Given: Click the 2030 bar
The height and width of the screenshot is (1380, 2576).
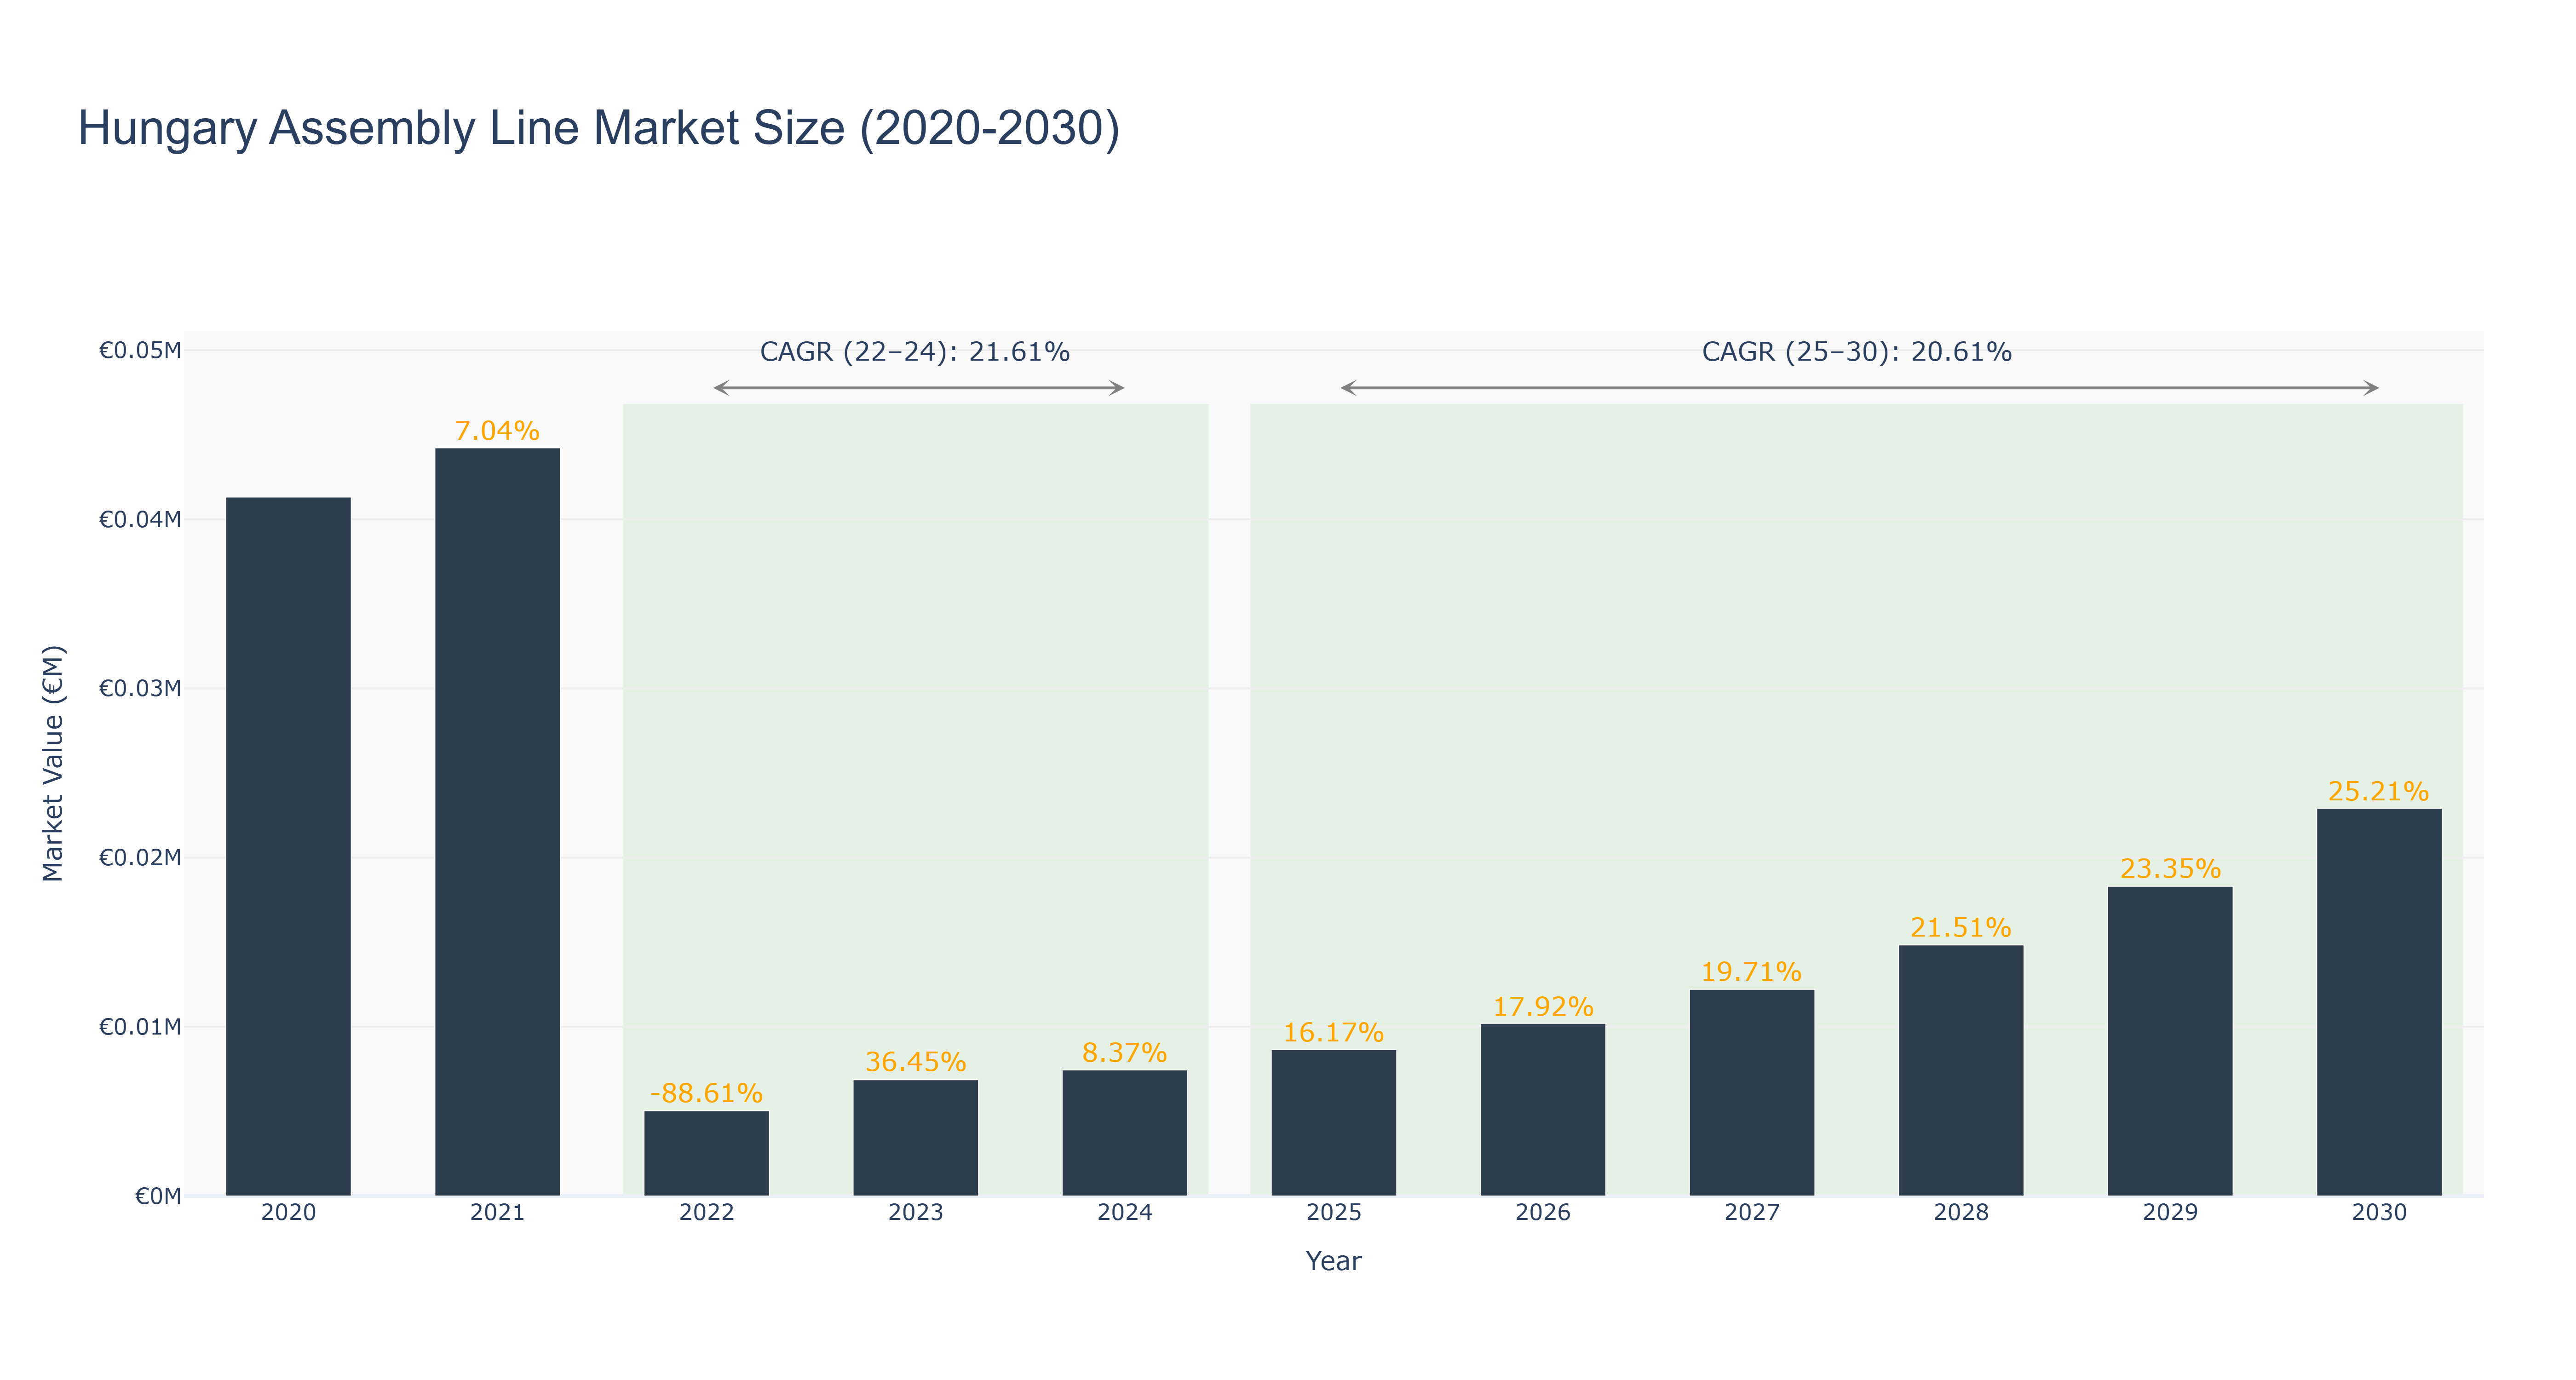Looking at the screenshot, I should 2378,1002.
